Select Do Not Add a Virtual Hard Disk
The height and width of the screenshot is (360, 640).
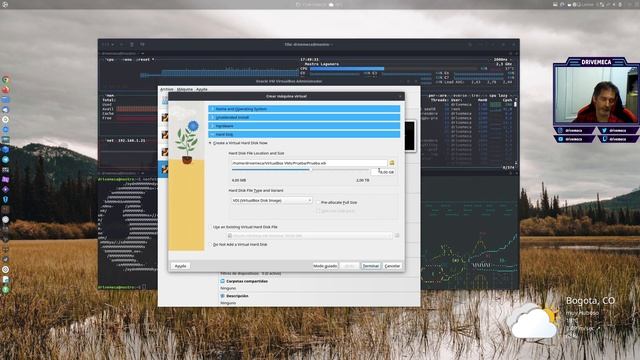pyautogui.click(x=238, y=244)
